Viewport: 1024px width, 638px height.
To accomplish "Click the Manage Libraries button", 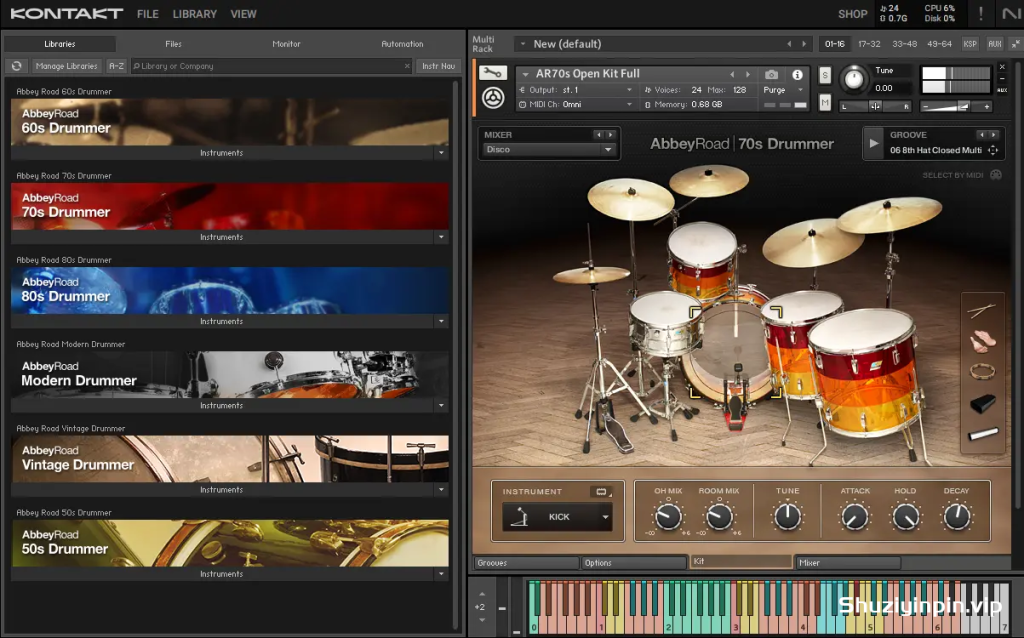I will [x=67, y=66].
